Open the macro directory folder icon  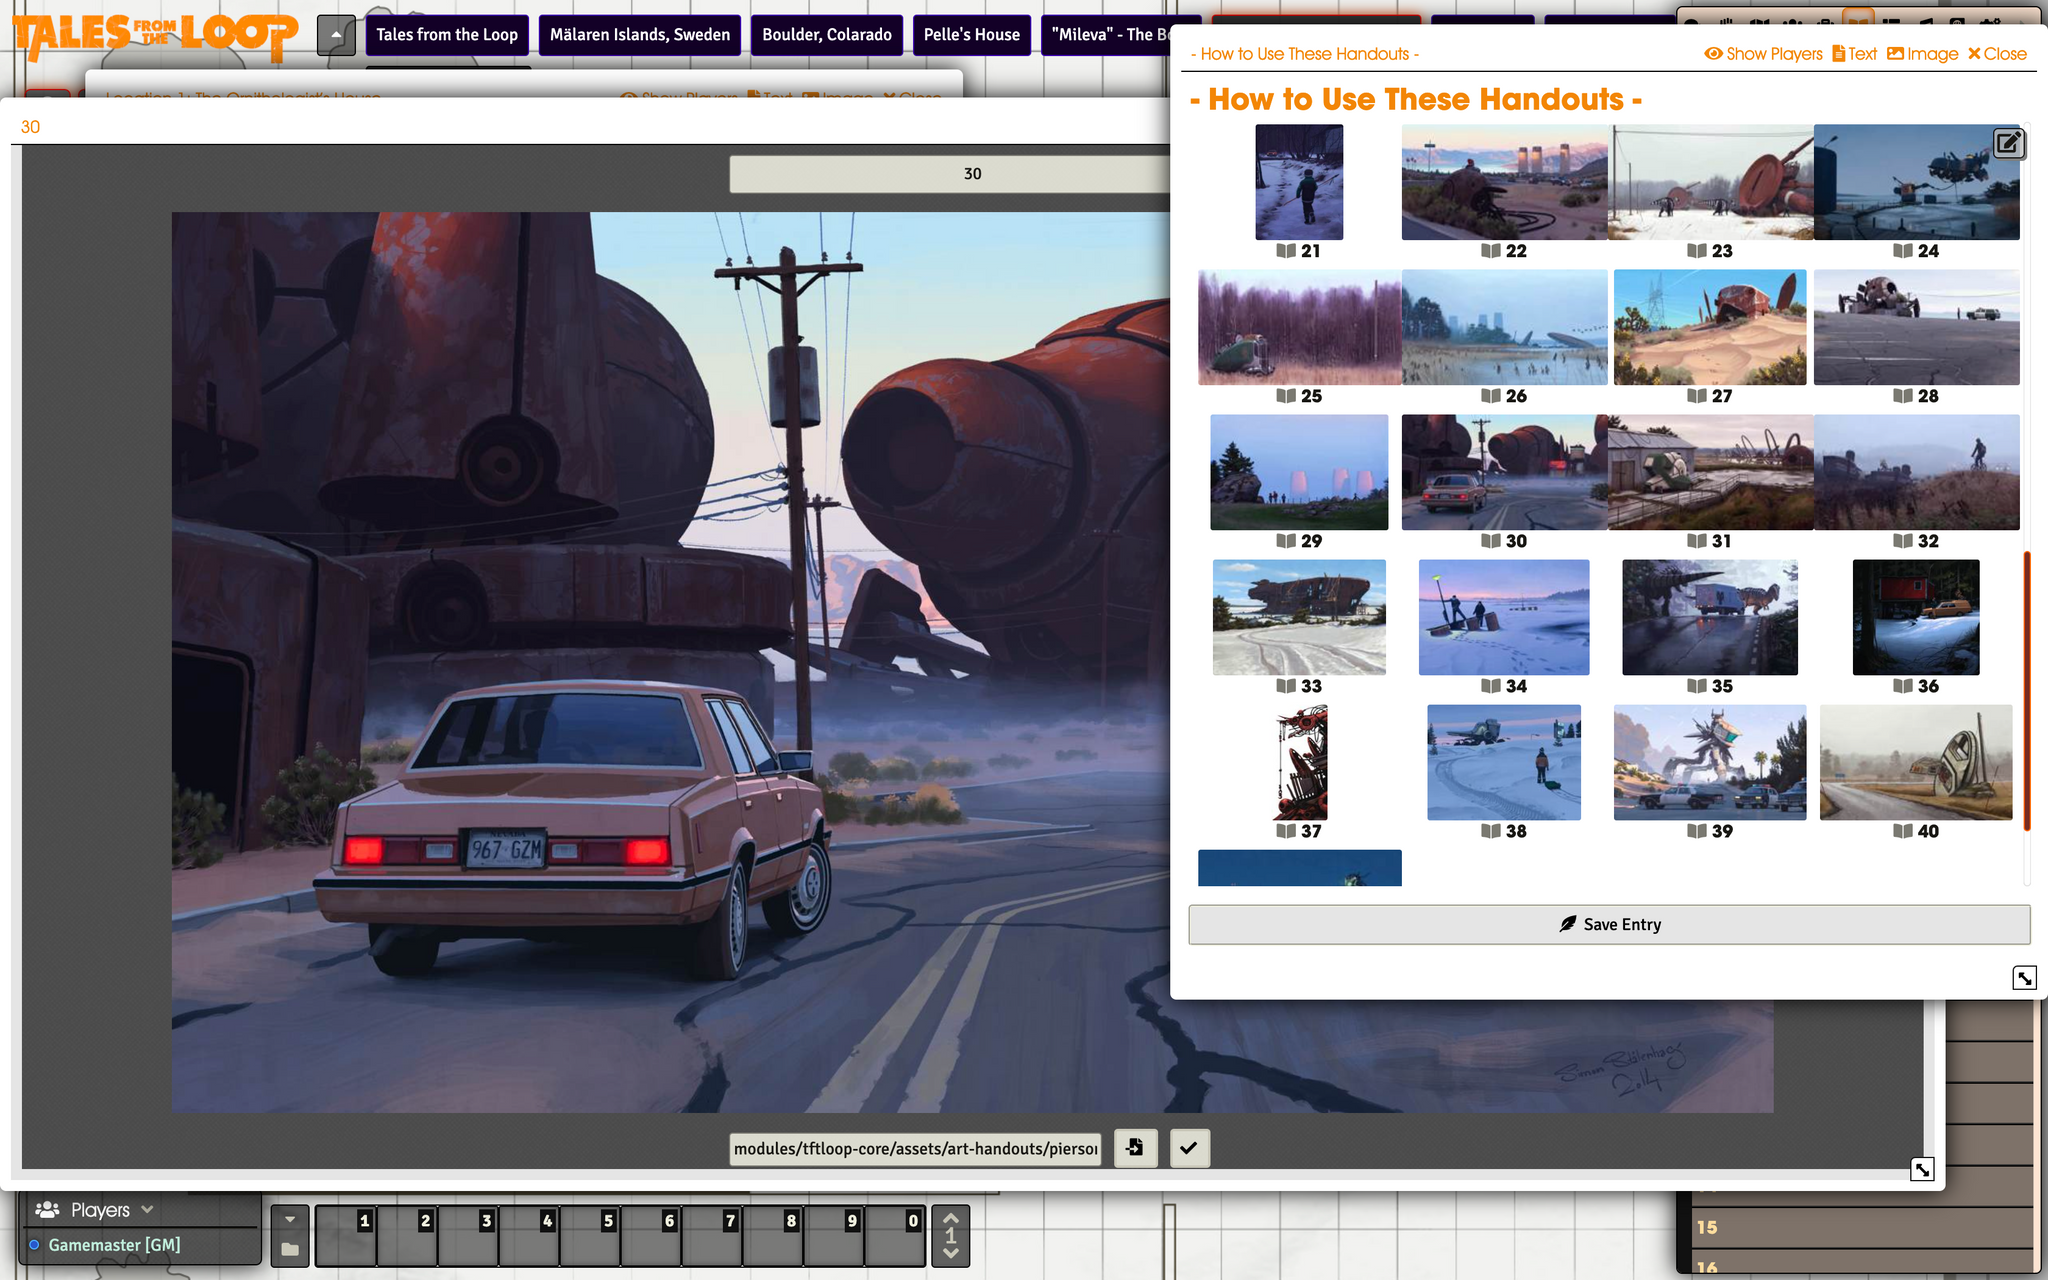coord(290,1249)
